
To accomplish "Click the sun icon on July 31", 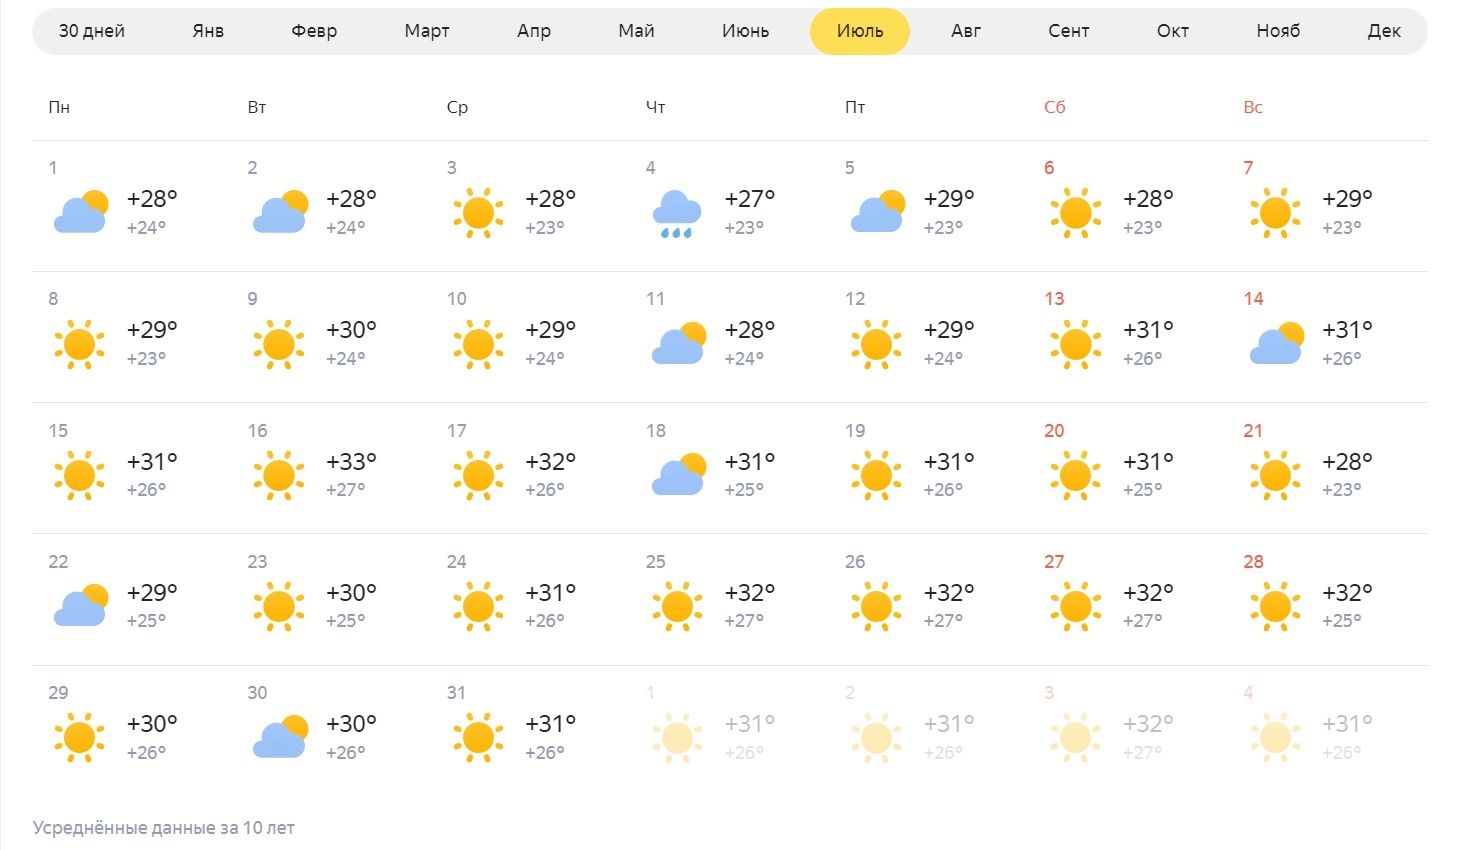I will [478, 737].
